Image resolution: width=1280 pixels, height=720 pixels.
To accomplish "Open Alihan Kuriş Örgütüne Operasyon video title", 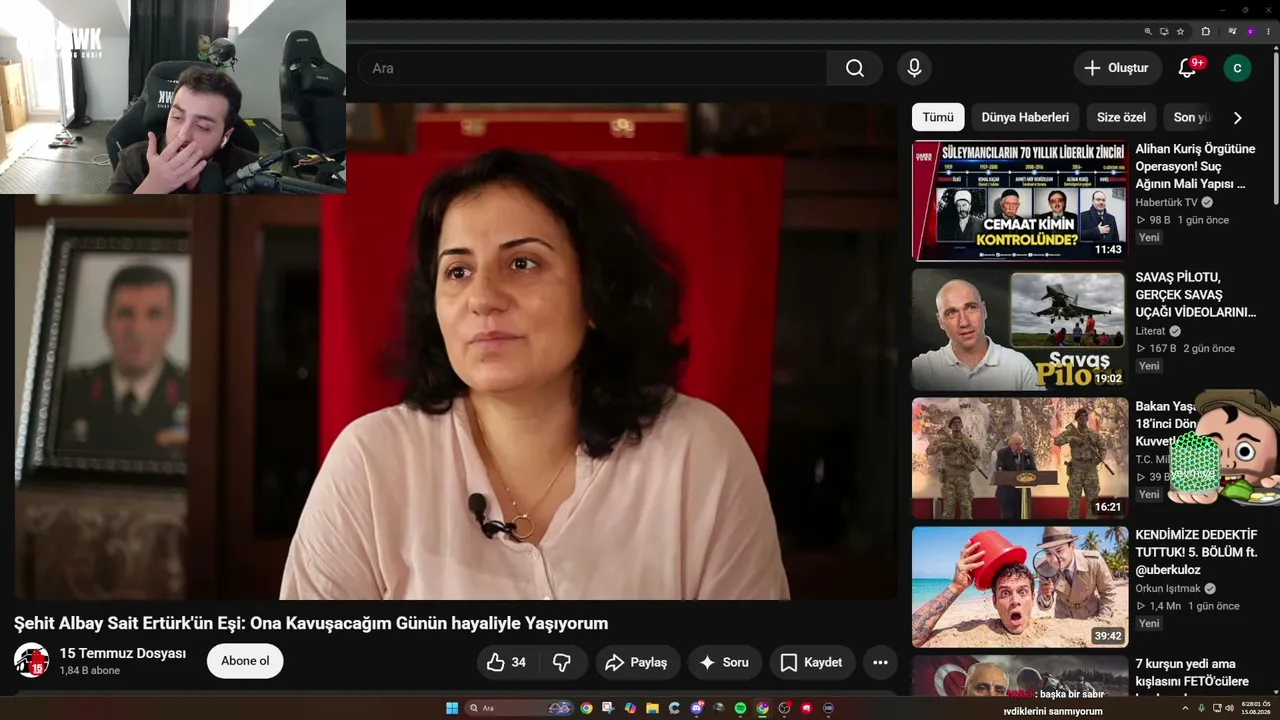I will point(1195,166).
